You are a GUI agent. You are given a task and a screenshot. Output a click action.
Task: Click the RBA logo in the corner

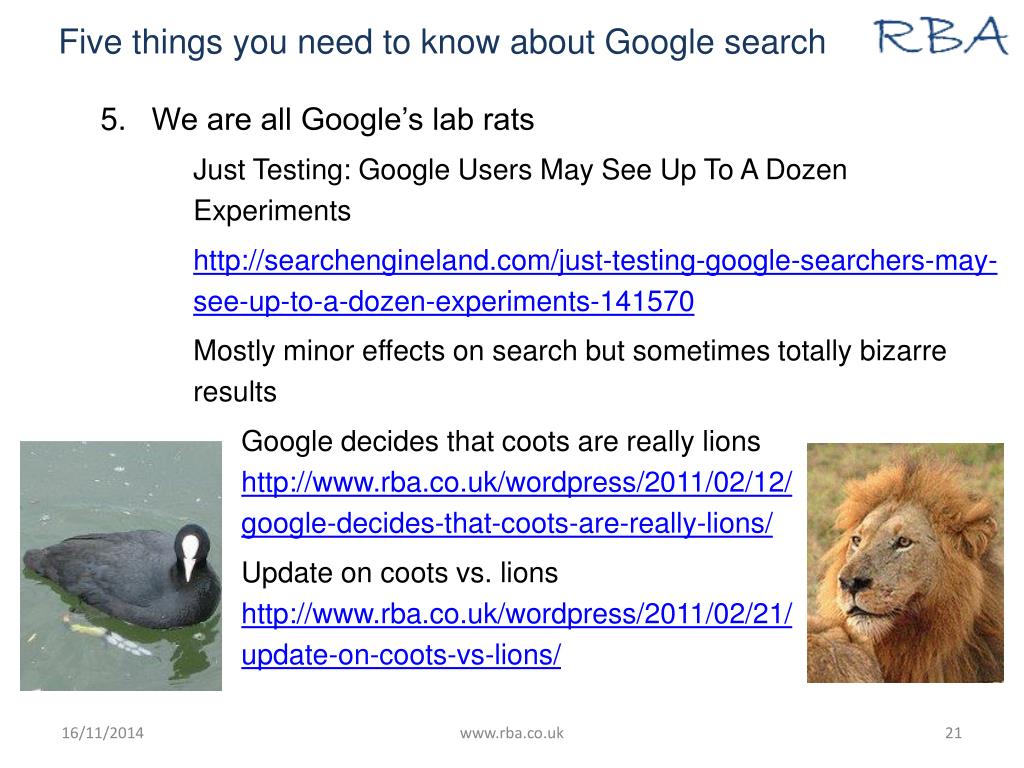pyautogui.click(x=942, y=36)
